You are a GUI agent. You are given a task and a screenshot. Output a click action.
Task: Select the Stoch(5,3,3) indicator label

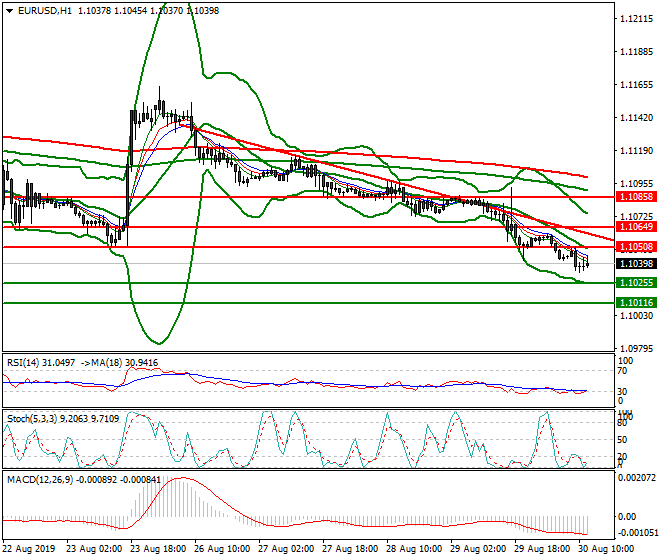[34, 419]
